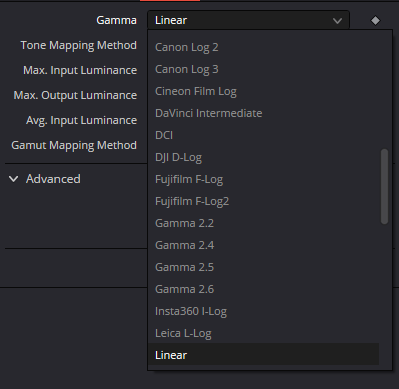Image resolution: width=399 pixels, height=389 pixels.
Task: Click the Tone Mapping Method label
Action: 79,46
